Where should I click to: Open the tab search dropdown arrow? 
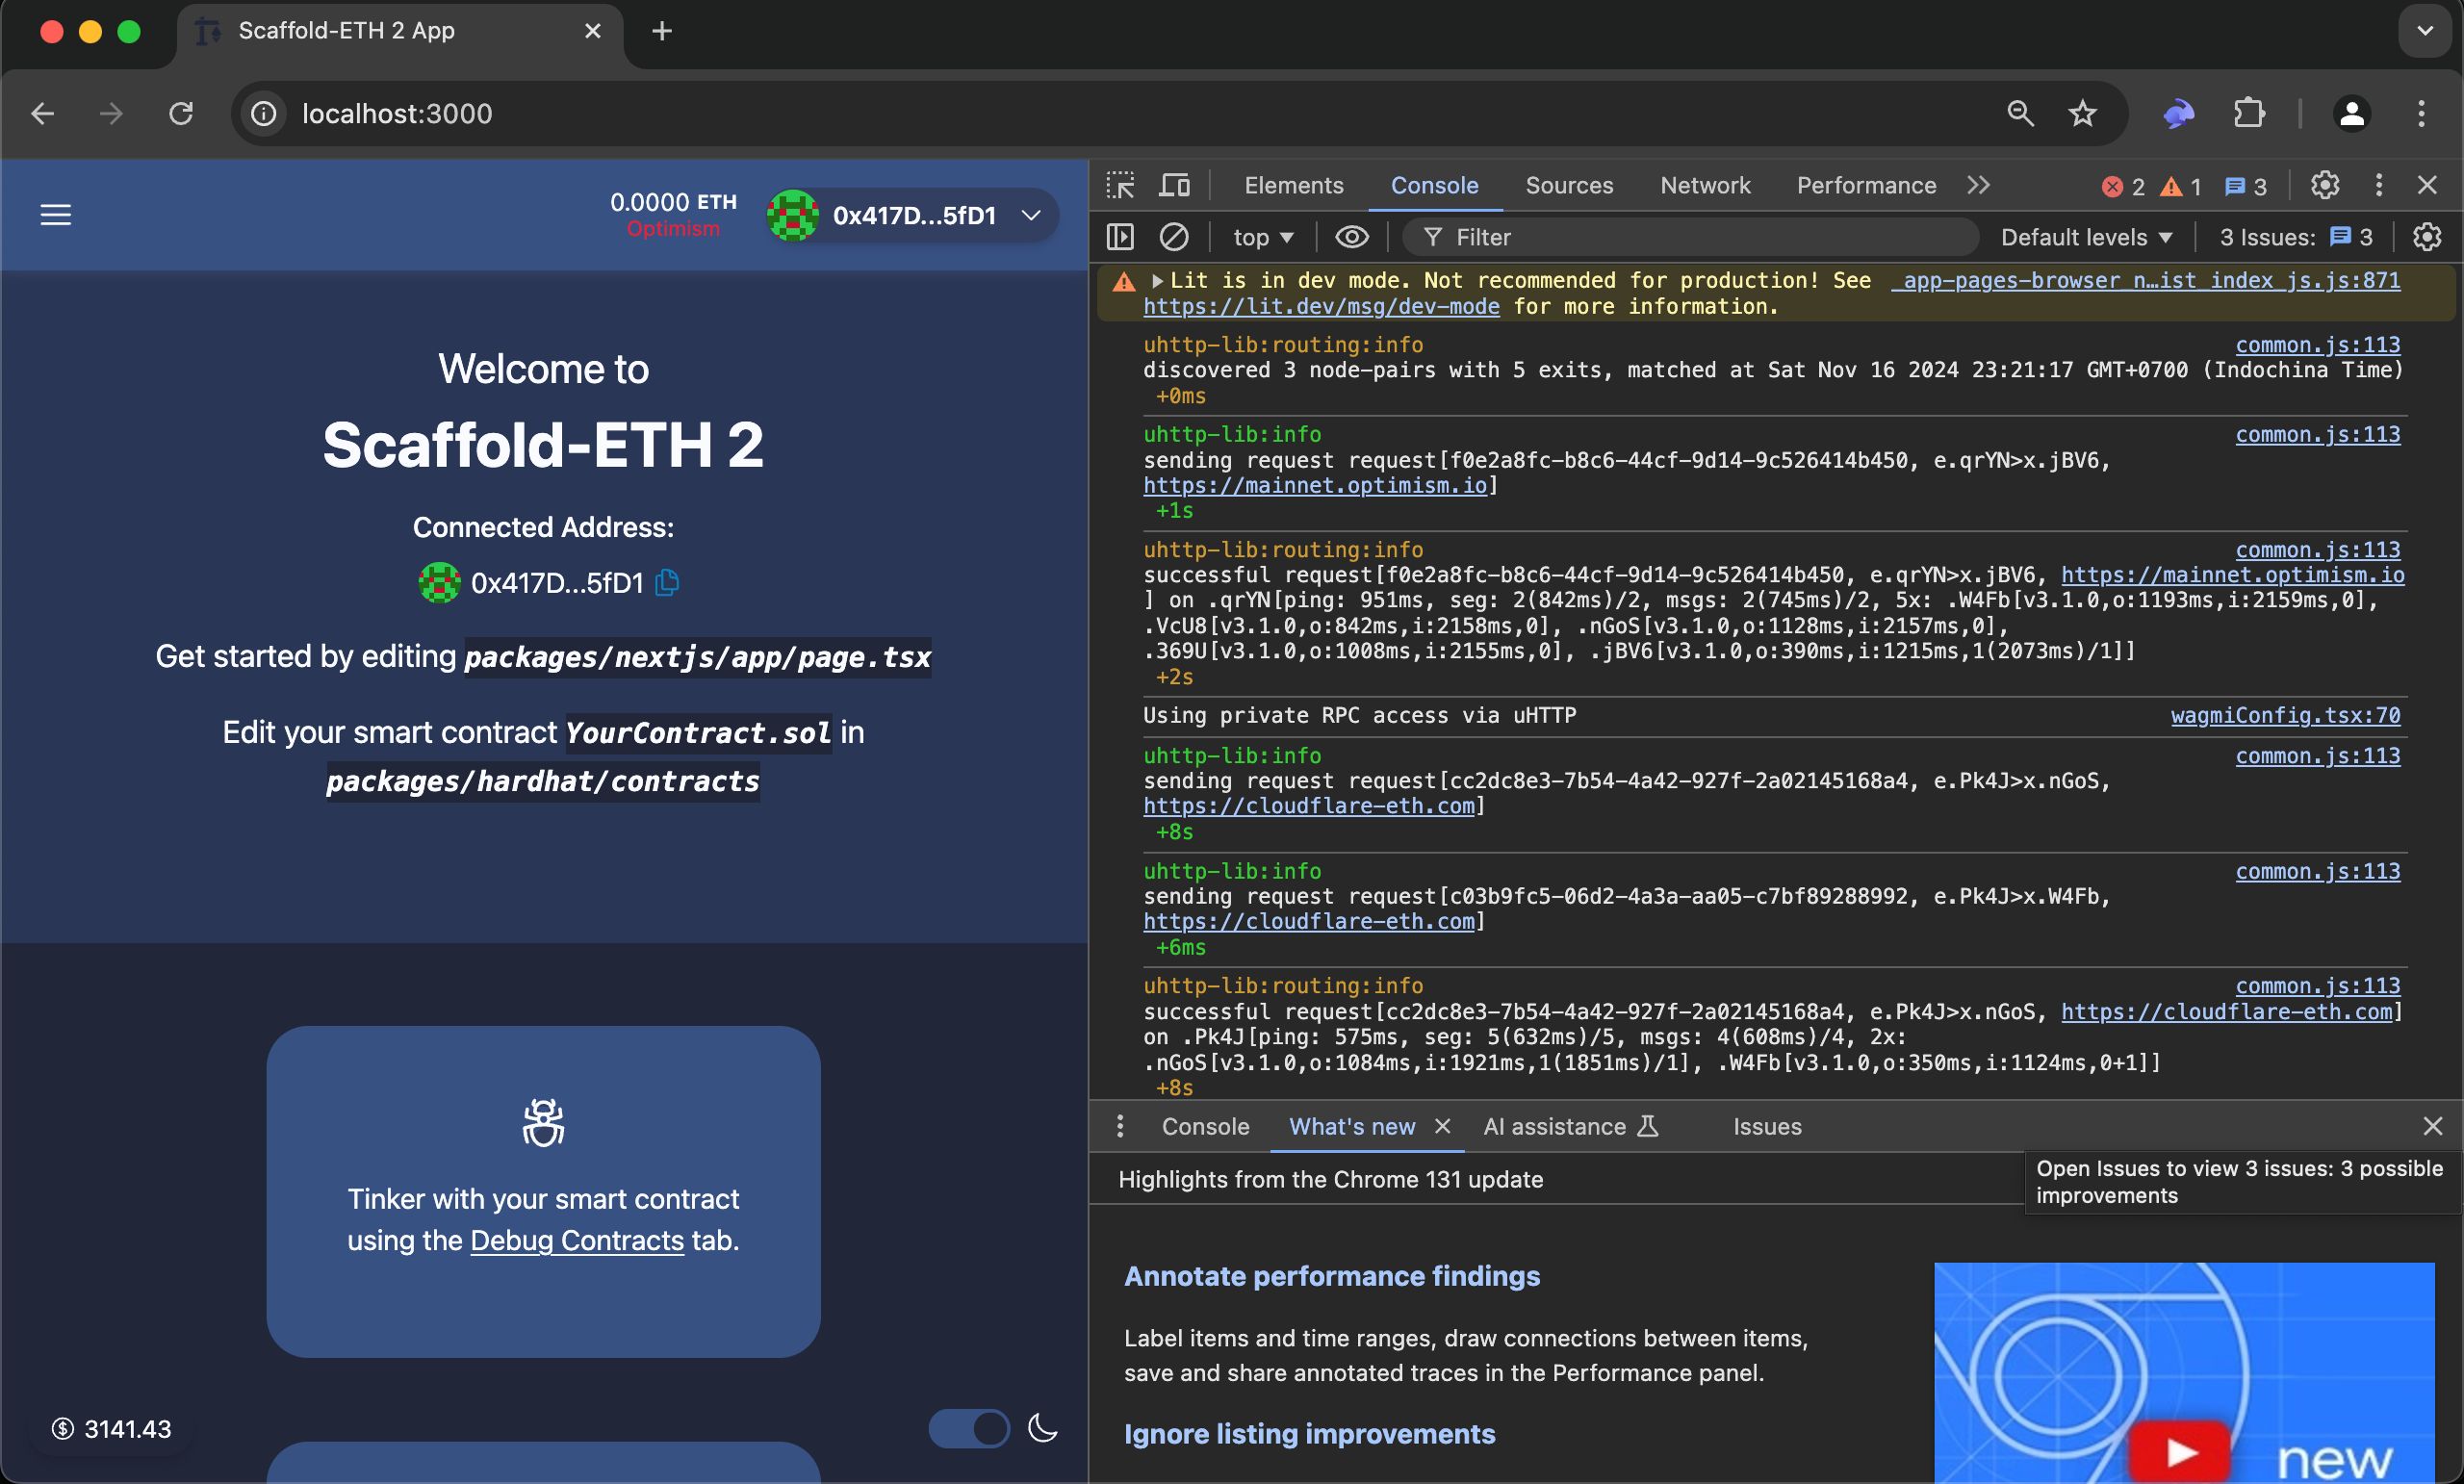[2425, 31]
